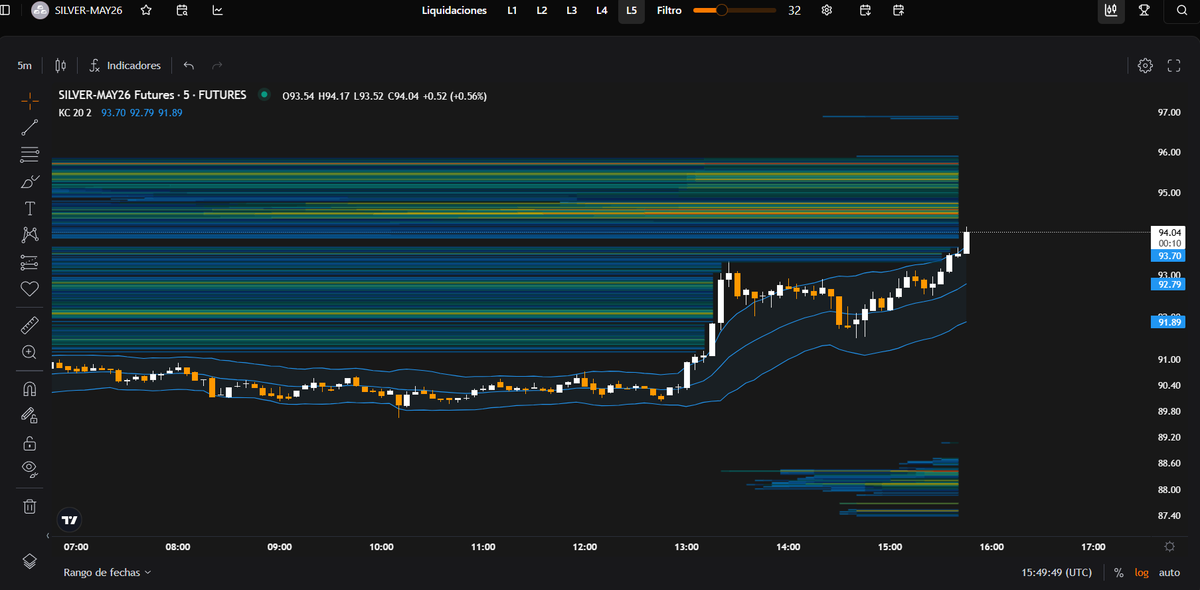Toggle auto scale mode
This screenshot has height=590, width=1200.
click(1169, 573)
